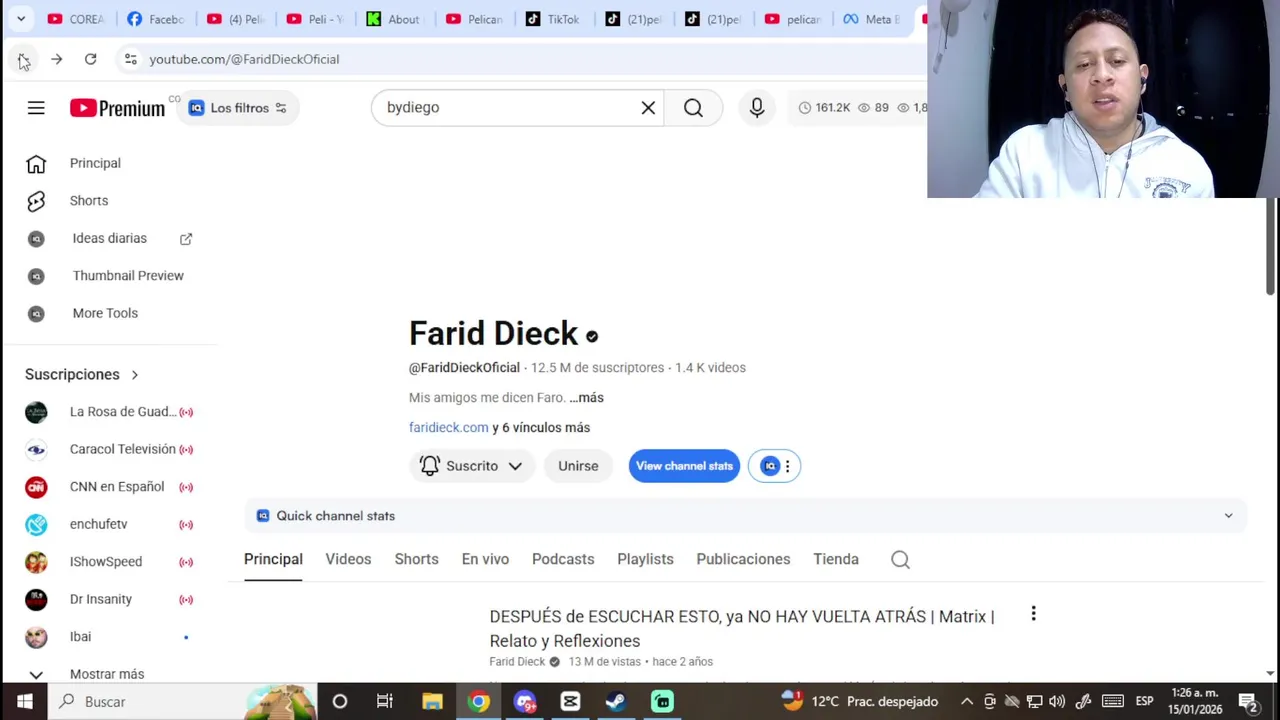
Task: Switch to the first TikTok browser tab
Action: click(x=553, y=19)
